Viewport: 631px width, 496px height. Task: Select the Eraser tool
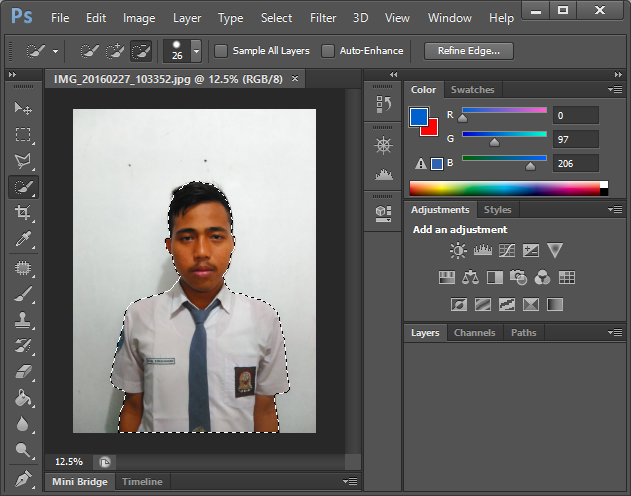click(23, 372)
